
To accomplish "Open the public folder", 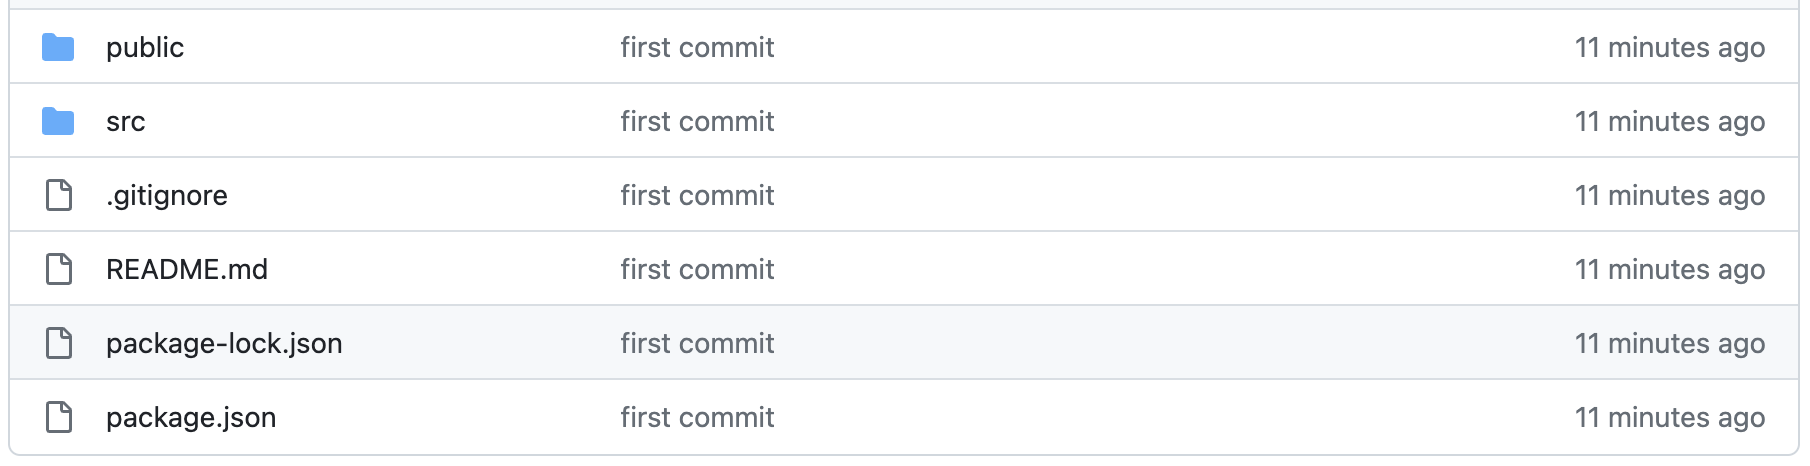I will point(145,48).
